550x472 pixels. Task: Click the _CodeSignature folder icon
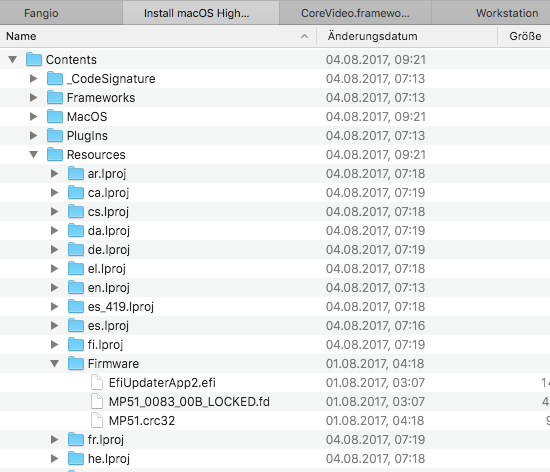pyautogui.click(x=55, y=78)
